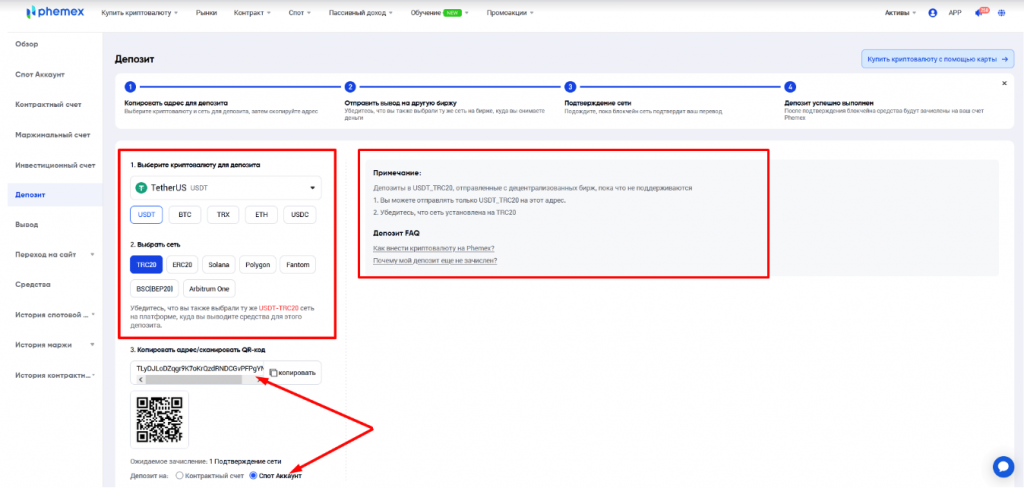Choose the ERC20 network
Image resolution: width=1024 pixels, height=488 pixels.
[x=182, y=265]
